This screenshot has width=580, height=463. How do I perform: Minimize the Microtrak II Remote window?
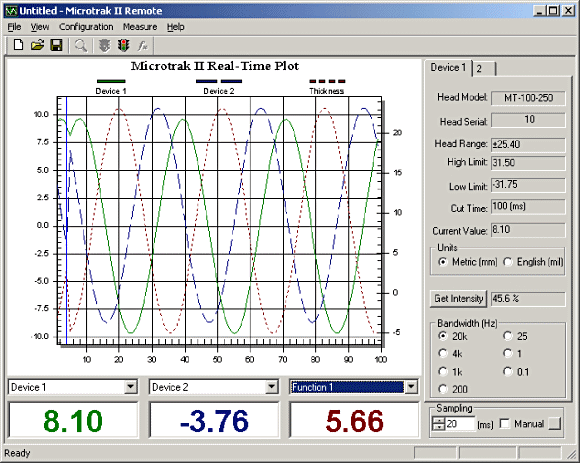(x=540, y=10)
